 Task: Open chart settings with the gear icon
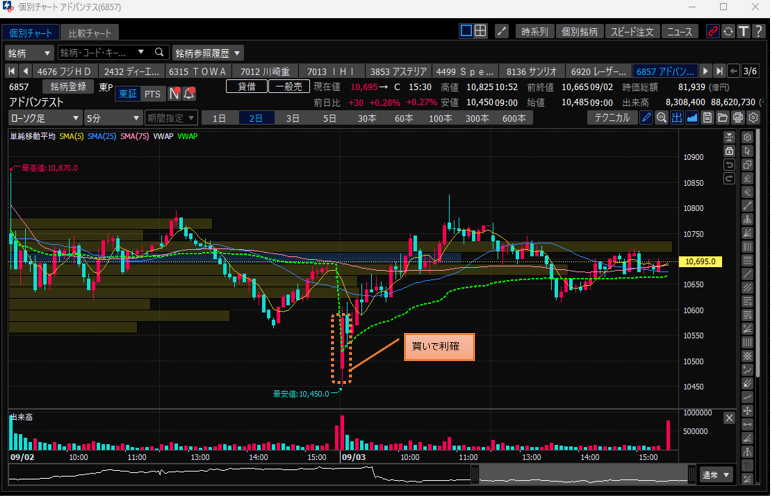coord(752,118)
